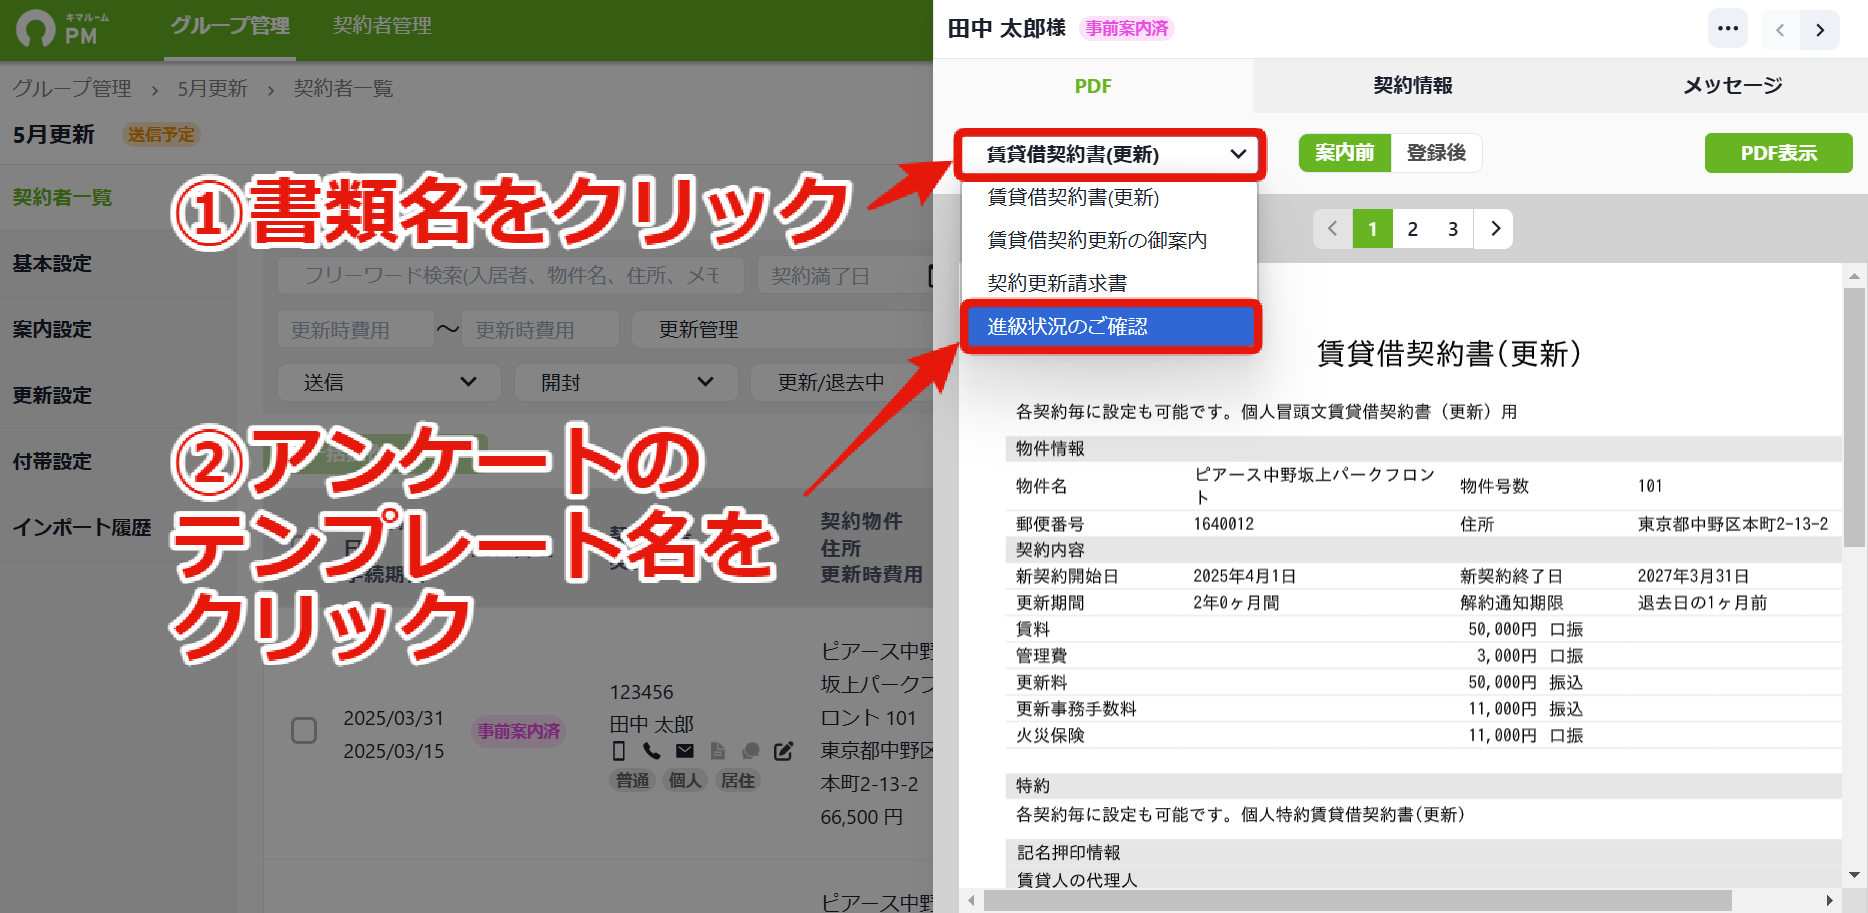Open グループ管理 in top navigation

(230, 26)
